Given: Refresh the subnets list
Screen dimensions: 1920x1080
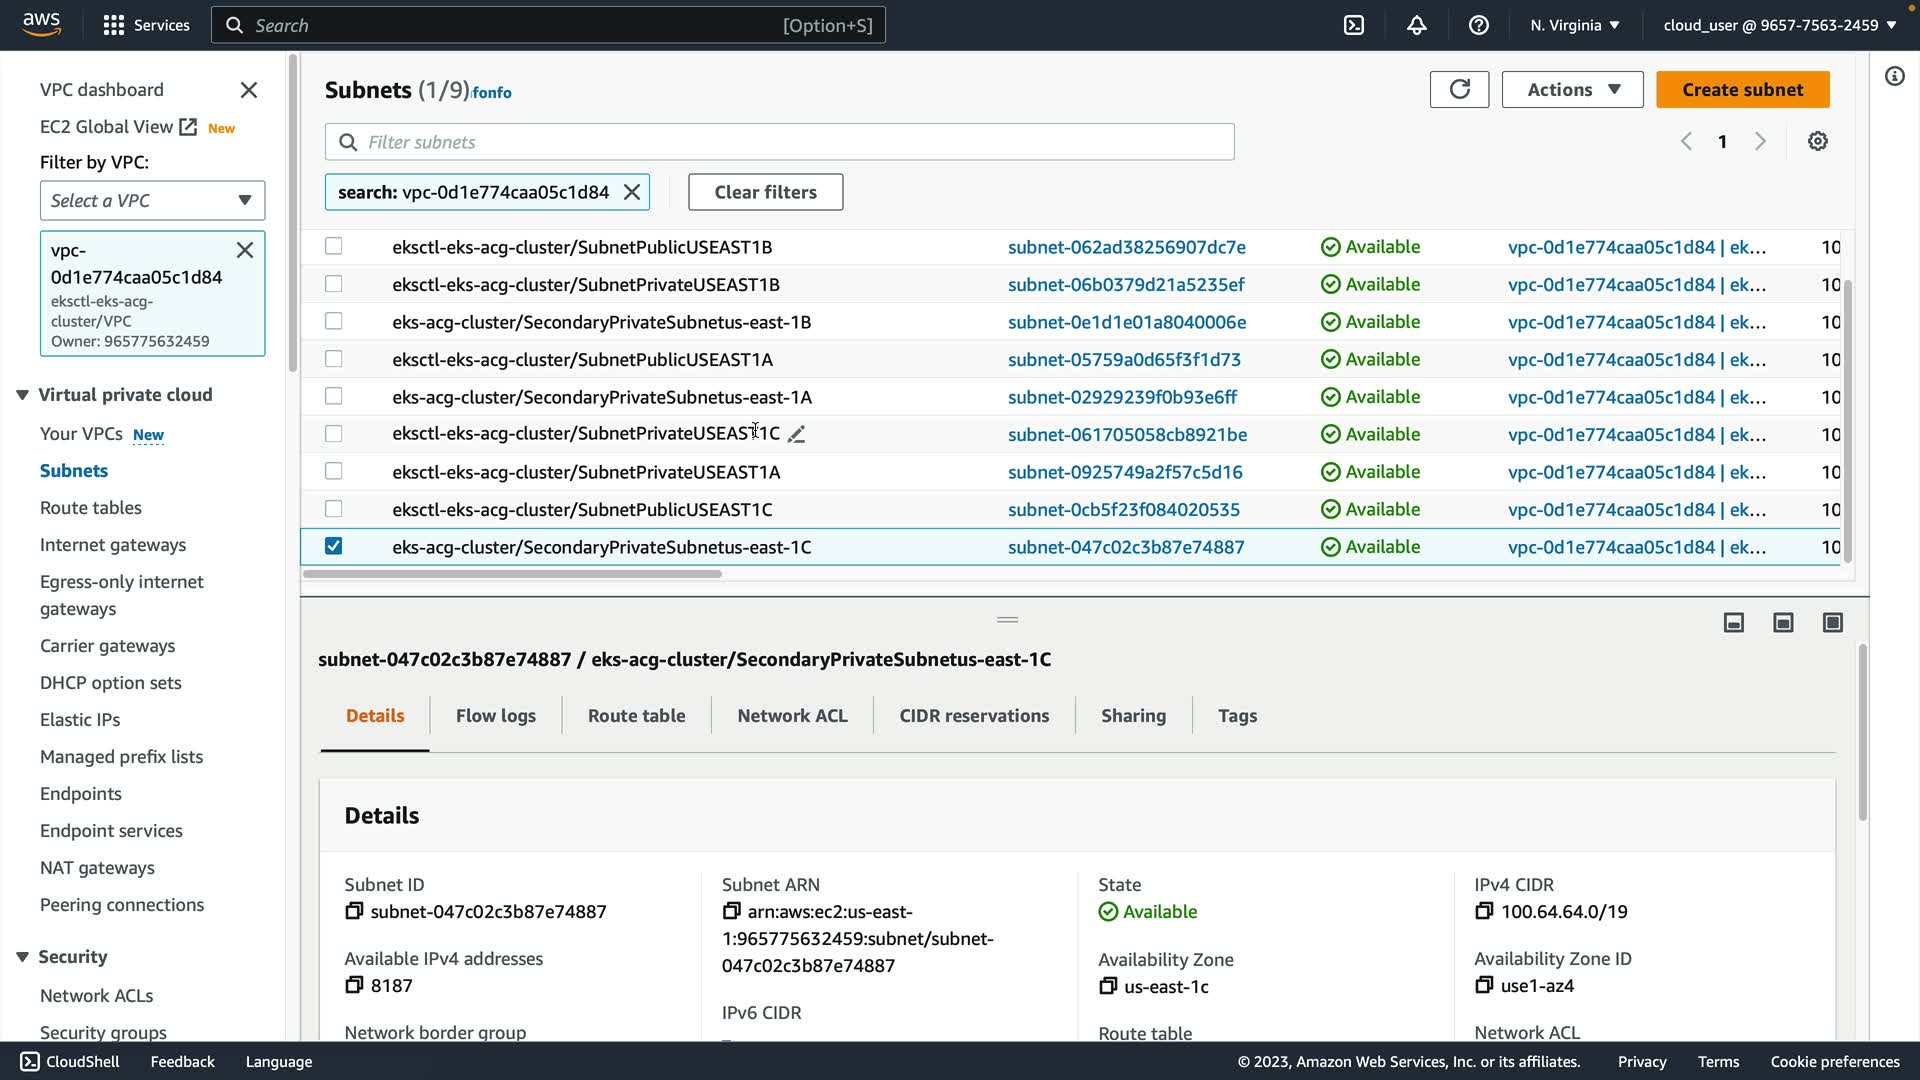Looking at the screenshot, I should click(x=1459, y=89).
